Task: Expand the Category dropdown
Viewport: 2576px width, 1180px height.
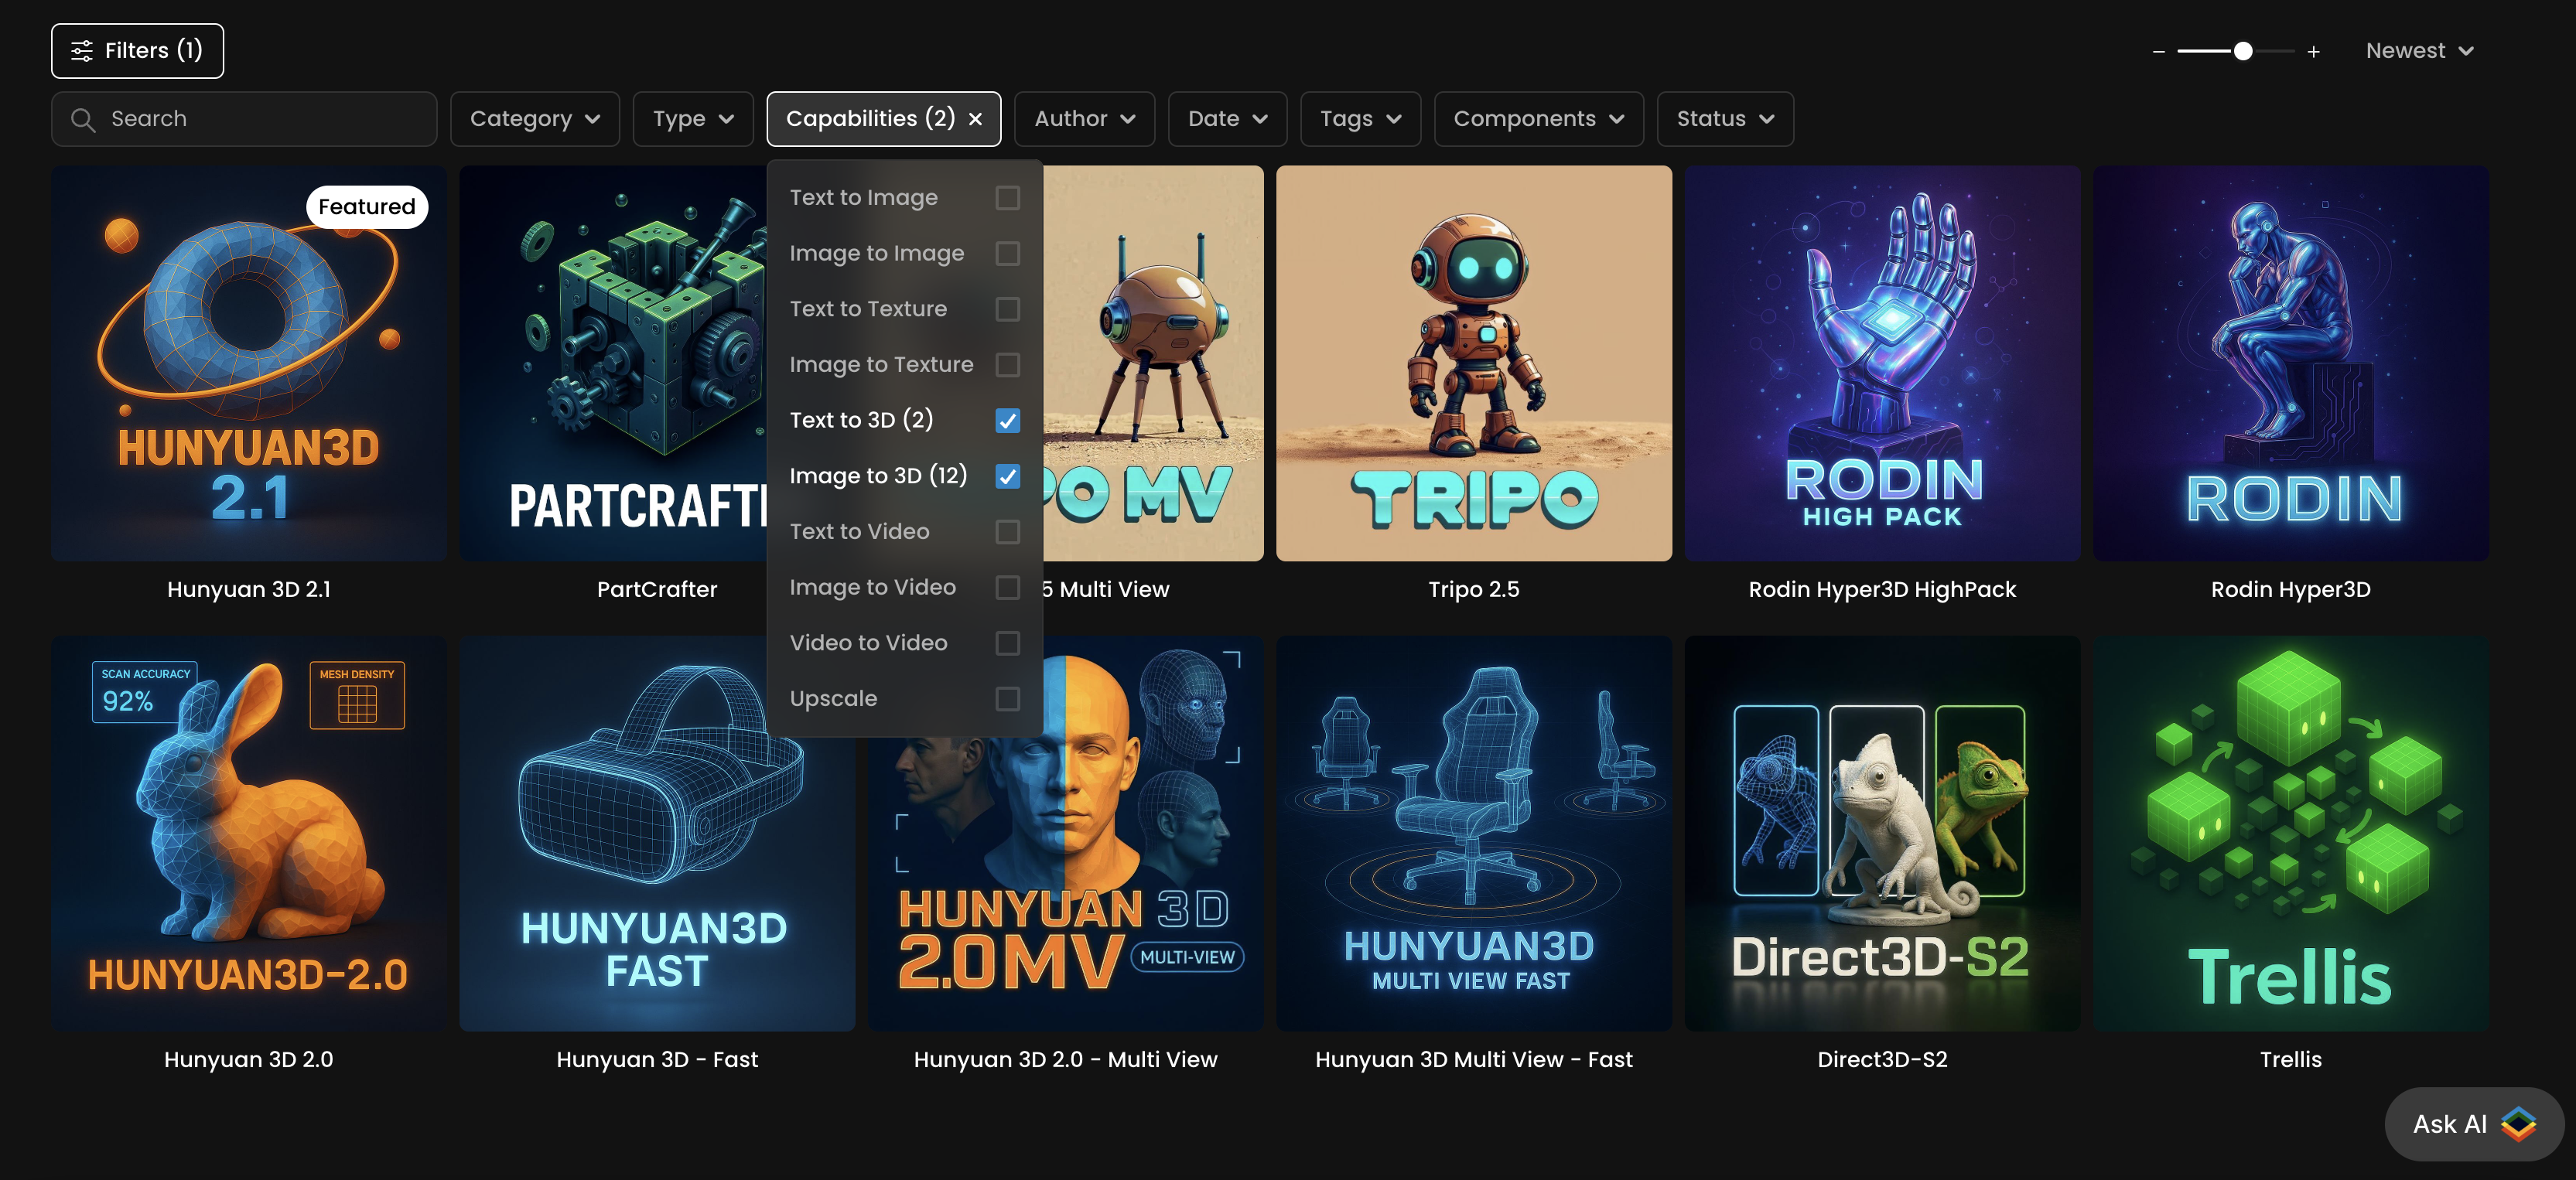Action: point(535,119)
